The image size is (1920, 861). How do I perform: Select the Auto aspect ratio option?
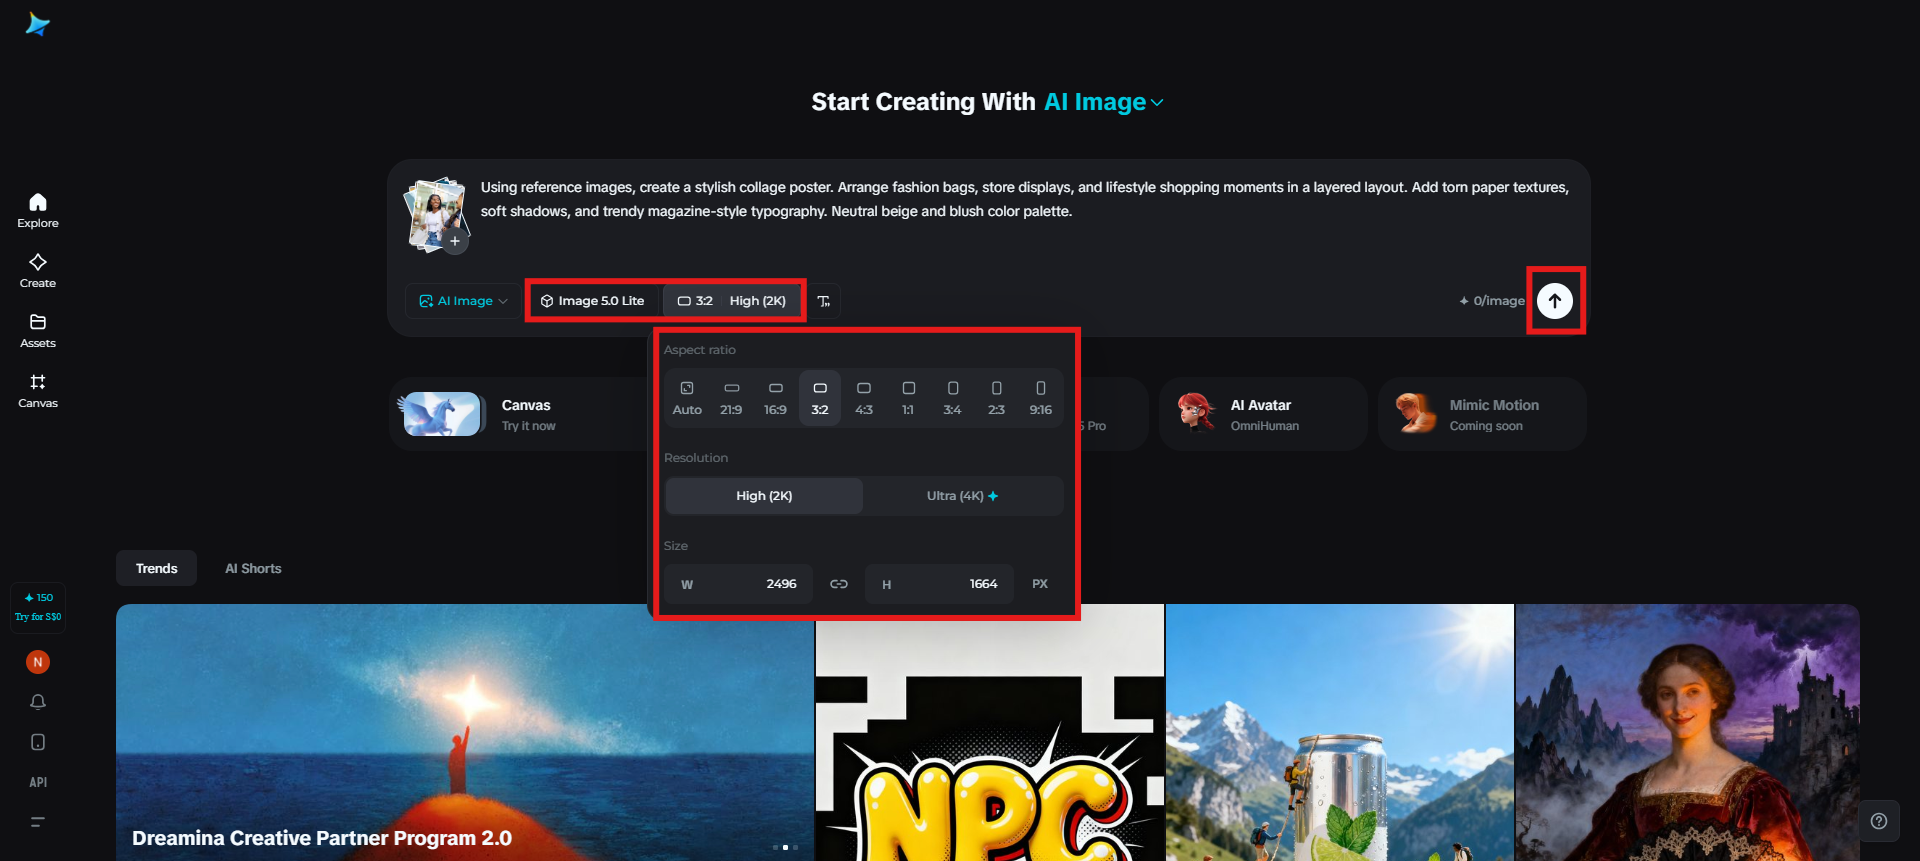pos(687,397)
